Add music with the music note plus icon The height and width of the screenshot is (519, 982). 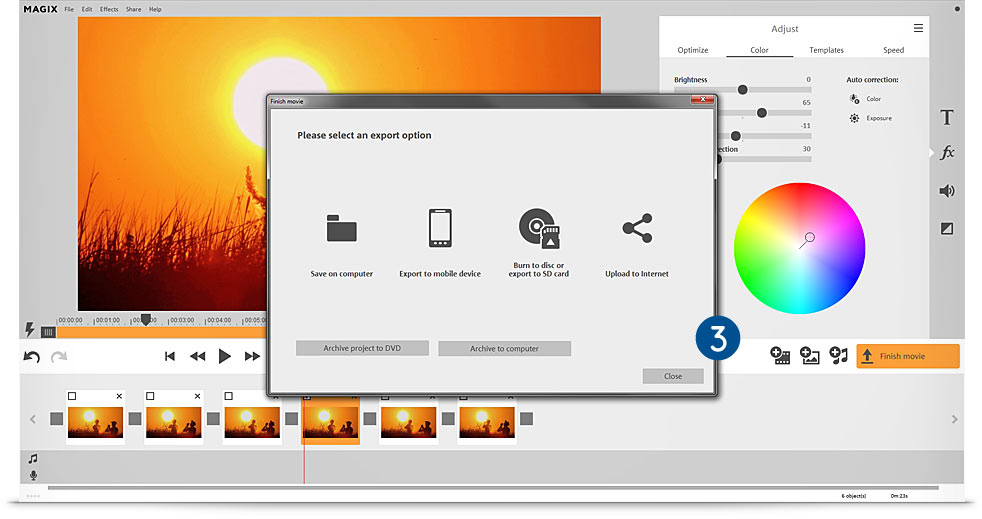click(x=838, y=356)
